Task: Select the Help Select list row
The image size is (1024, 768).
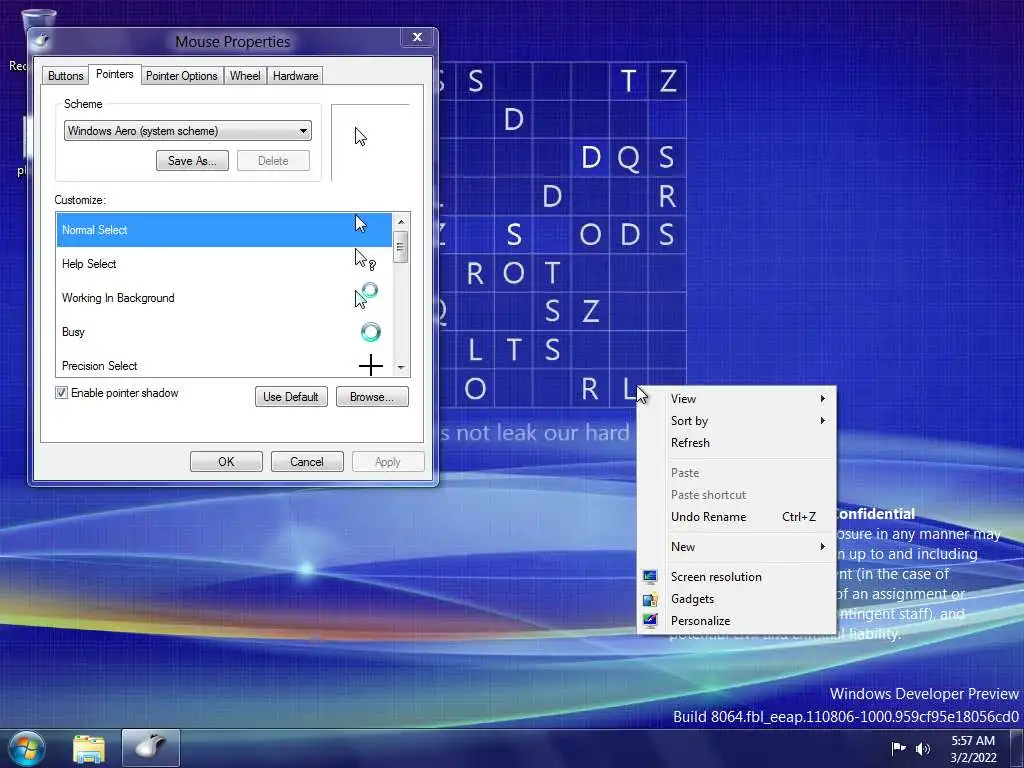Action: click(224, 264)
